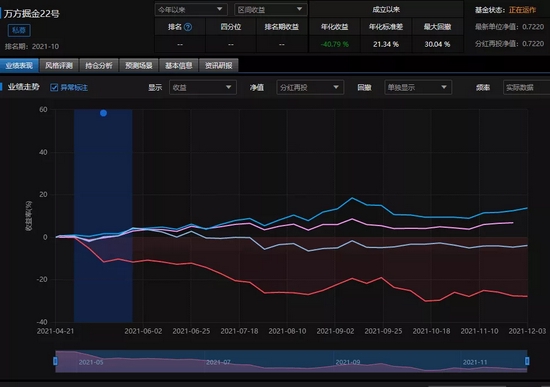This screenshot has height=387, width=550.
Task: Click the help icon beside 排名
Action: click(188, 27)
